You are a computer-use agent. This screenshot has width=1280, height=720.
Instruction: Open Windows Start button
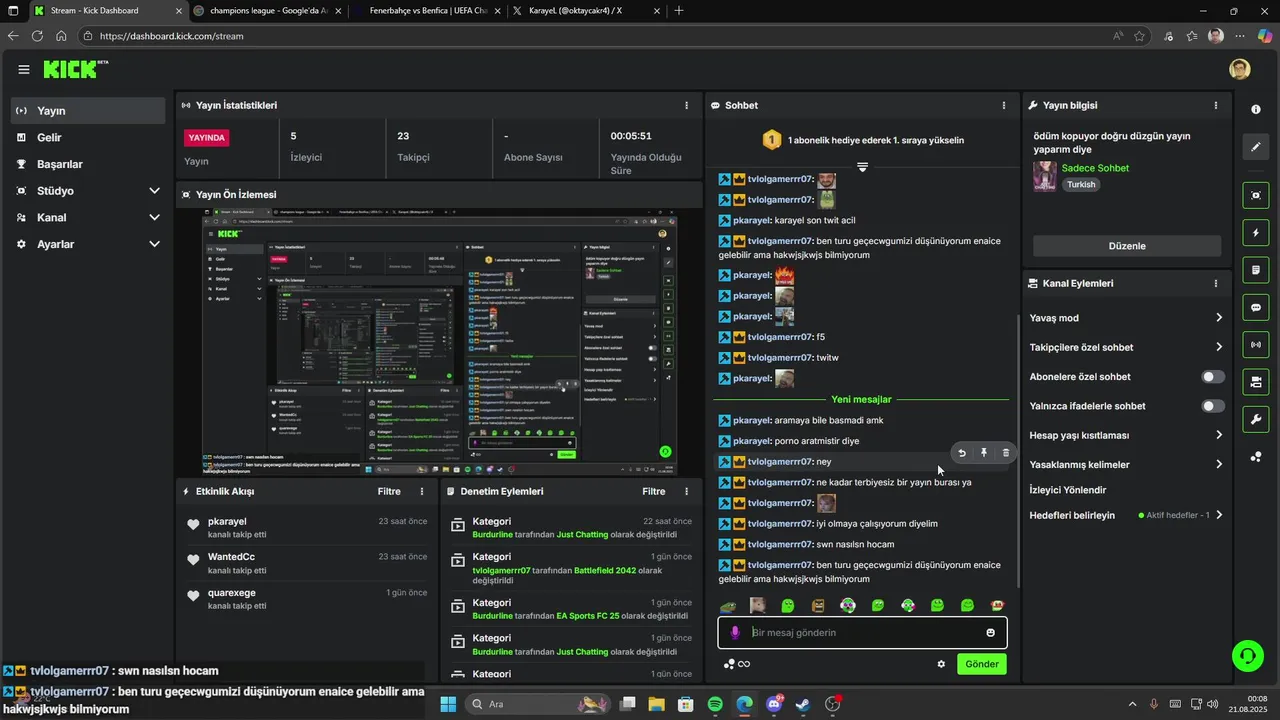(448, 704)
